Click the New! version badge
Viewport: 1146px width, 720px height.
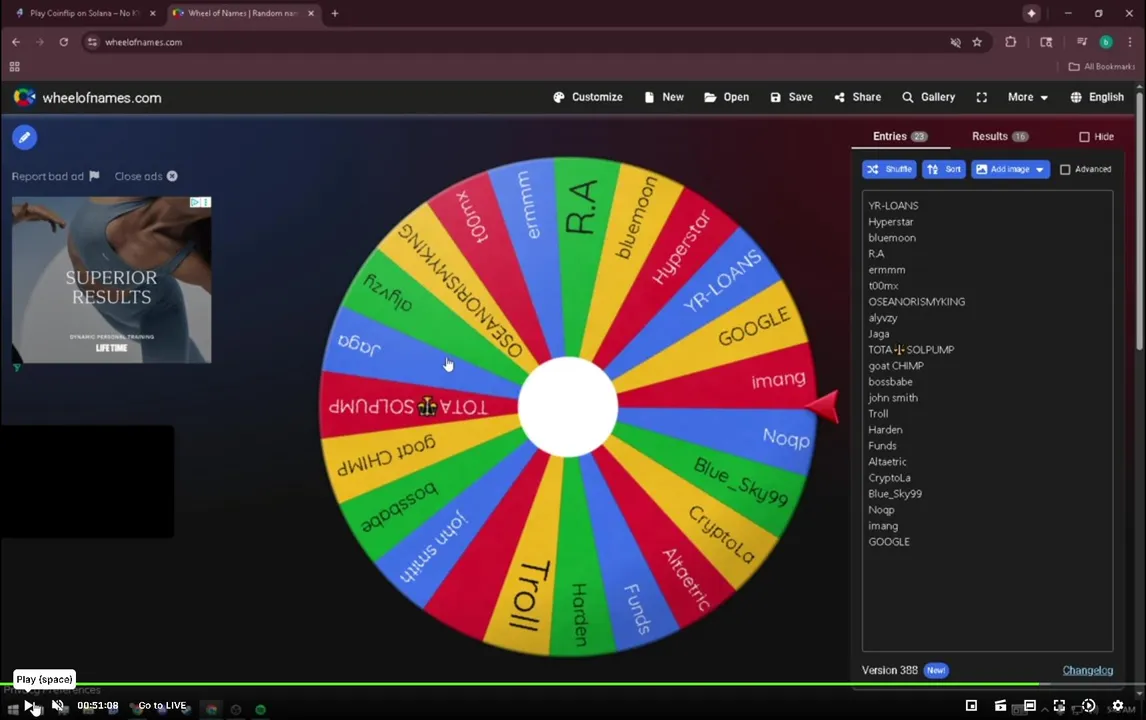click(x=936, y=670)
